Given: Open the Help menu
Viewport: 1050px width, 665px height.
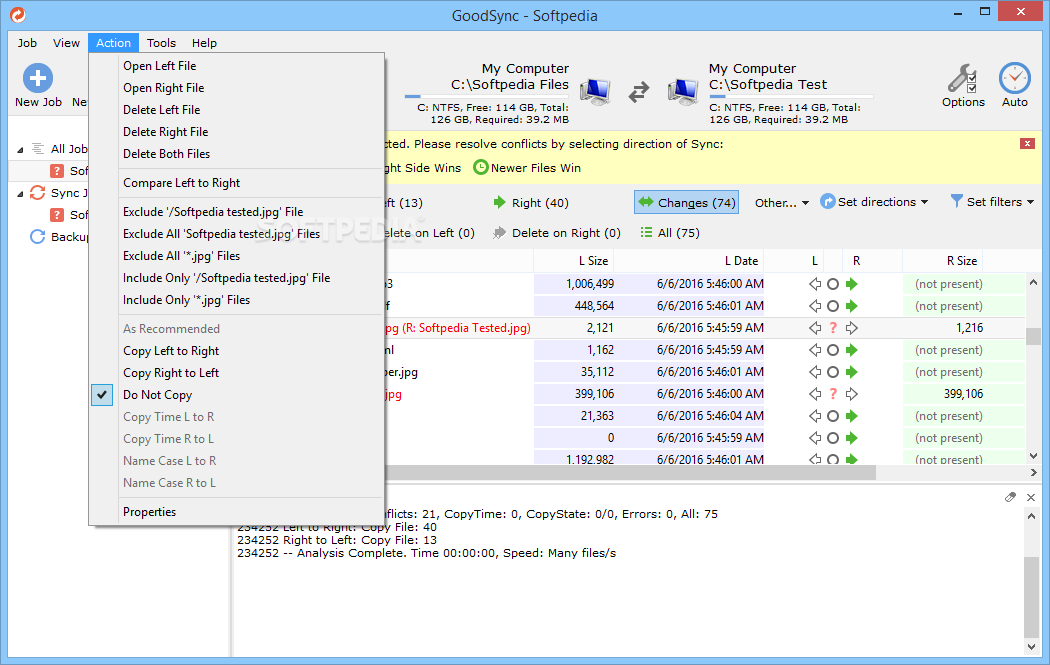Looking at the screenshot, I should click(204, 43).
